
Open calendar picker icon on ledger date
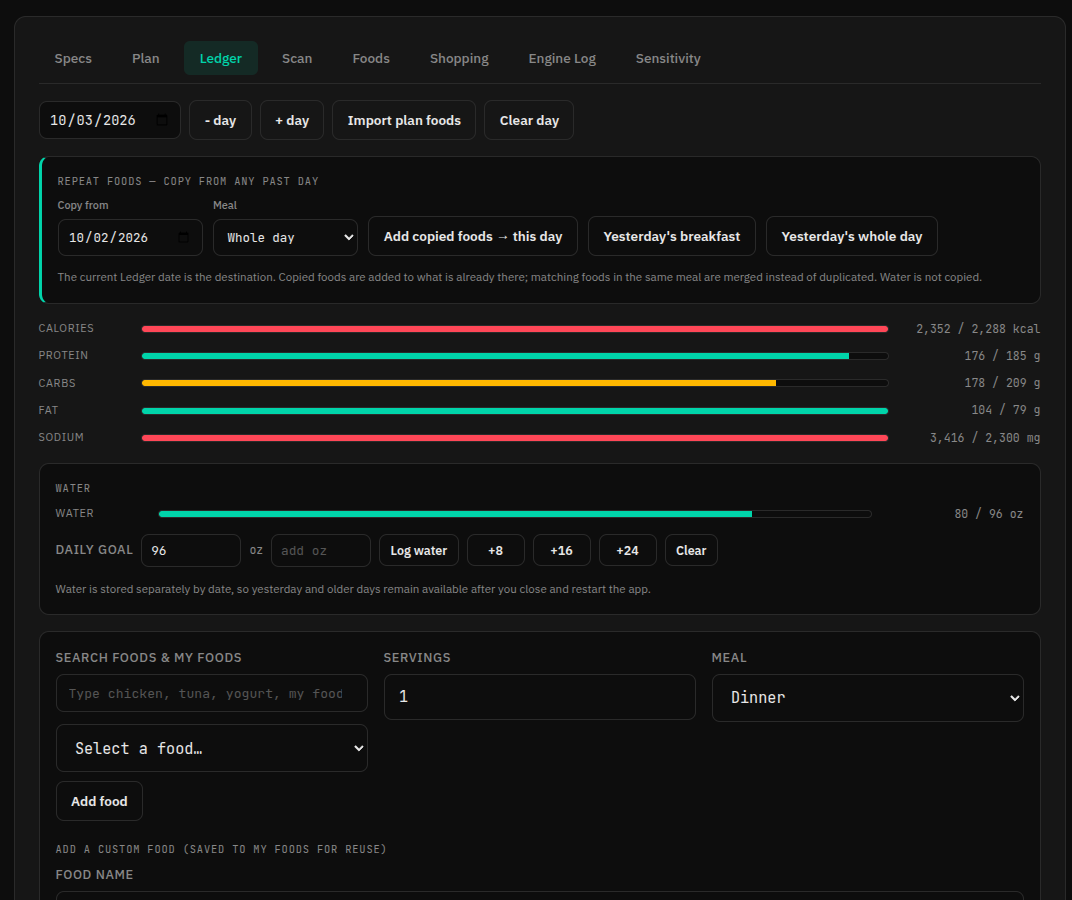click(x=162, y=120)
